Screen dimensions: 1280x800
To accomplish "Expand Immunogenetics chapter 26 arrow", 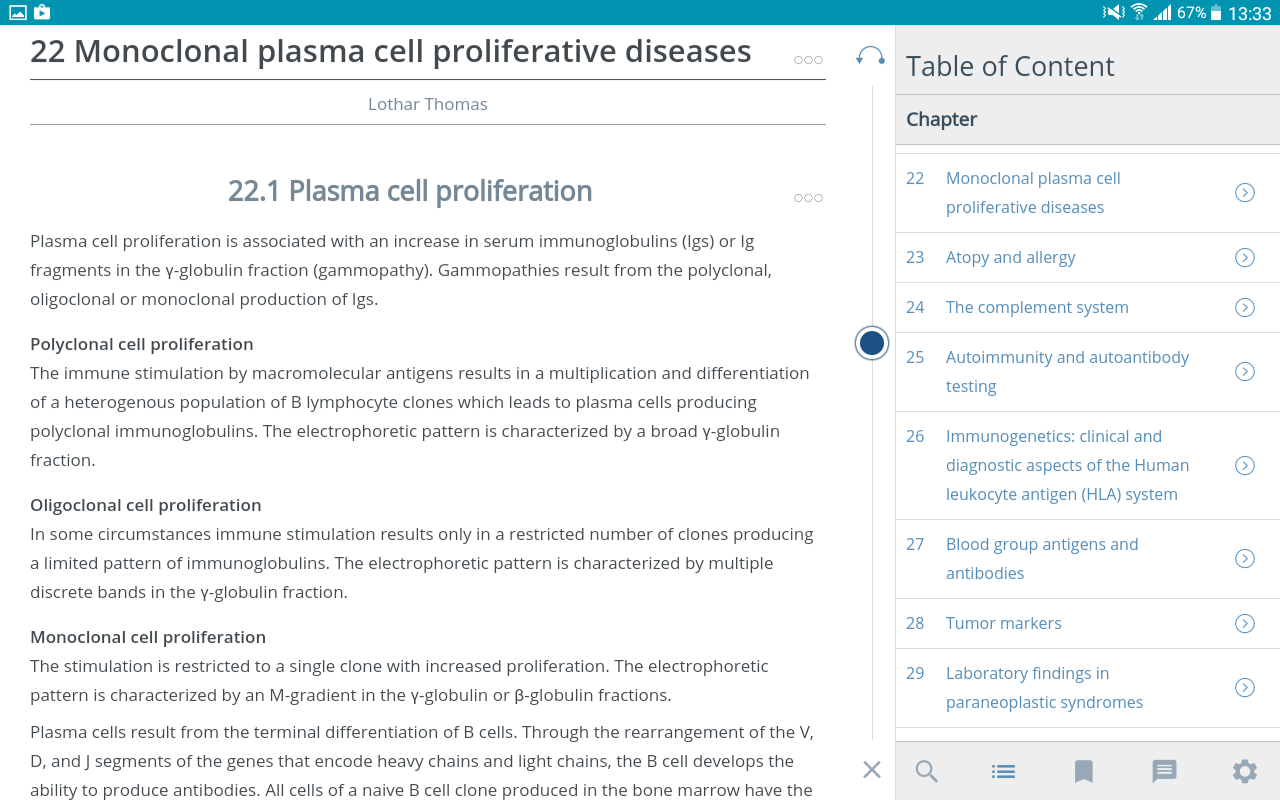I will coord(1245,466).
